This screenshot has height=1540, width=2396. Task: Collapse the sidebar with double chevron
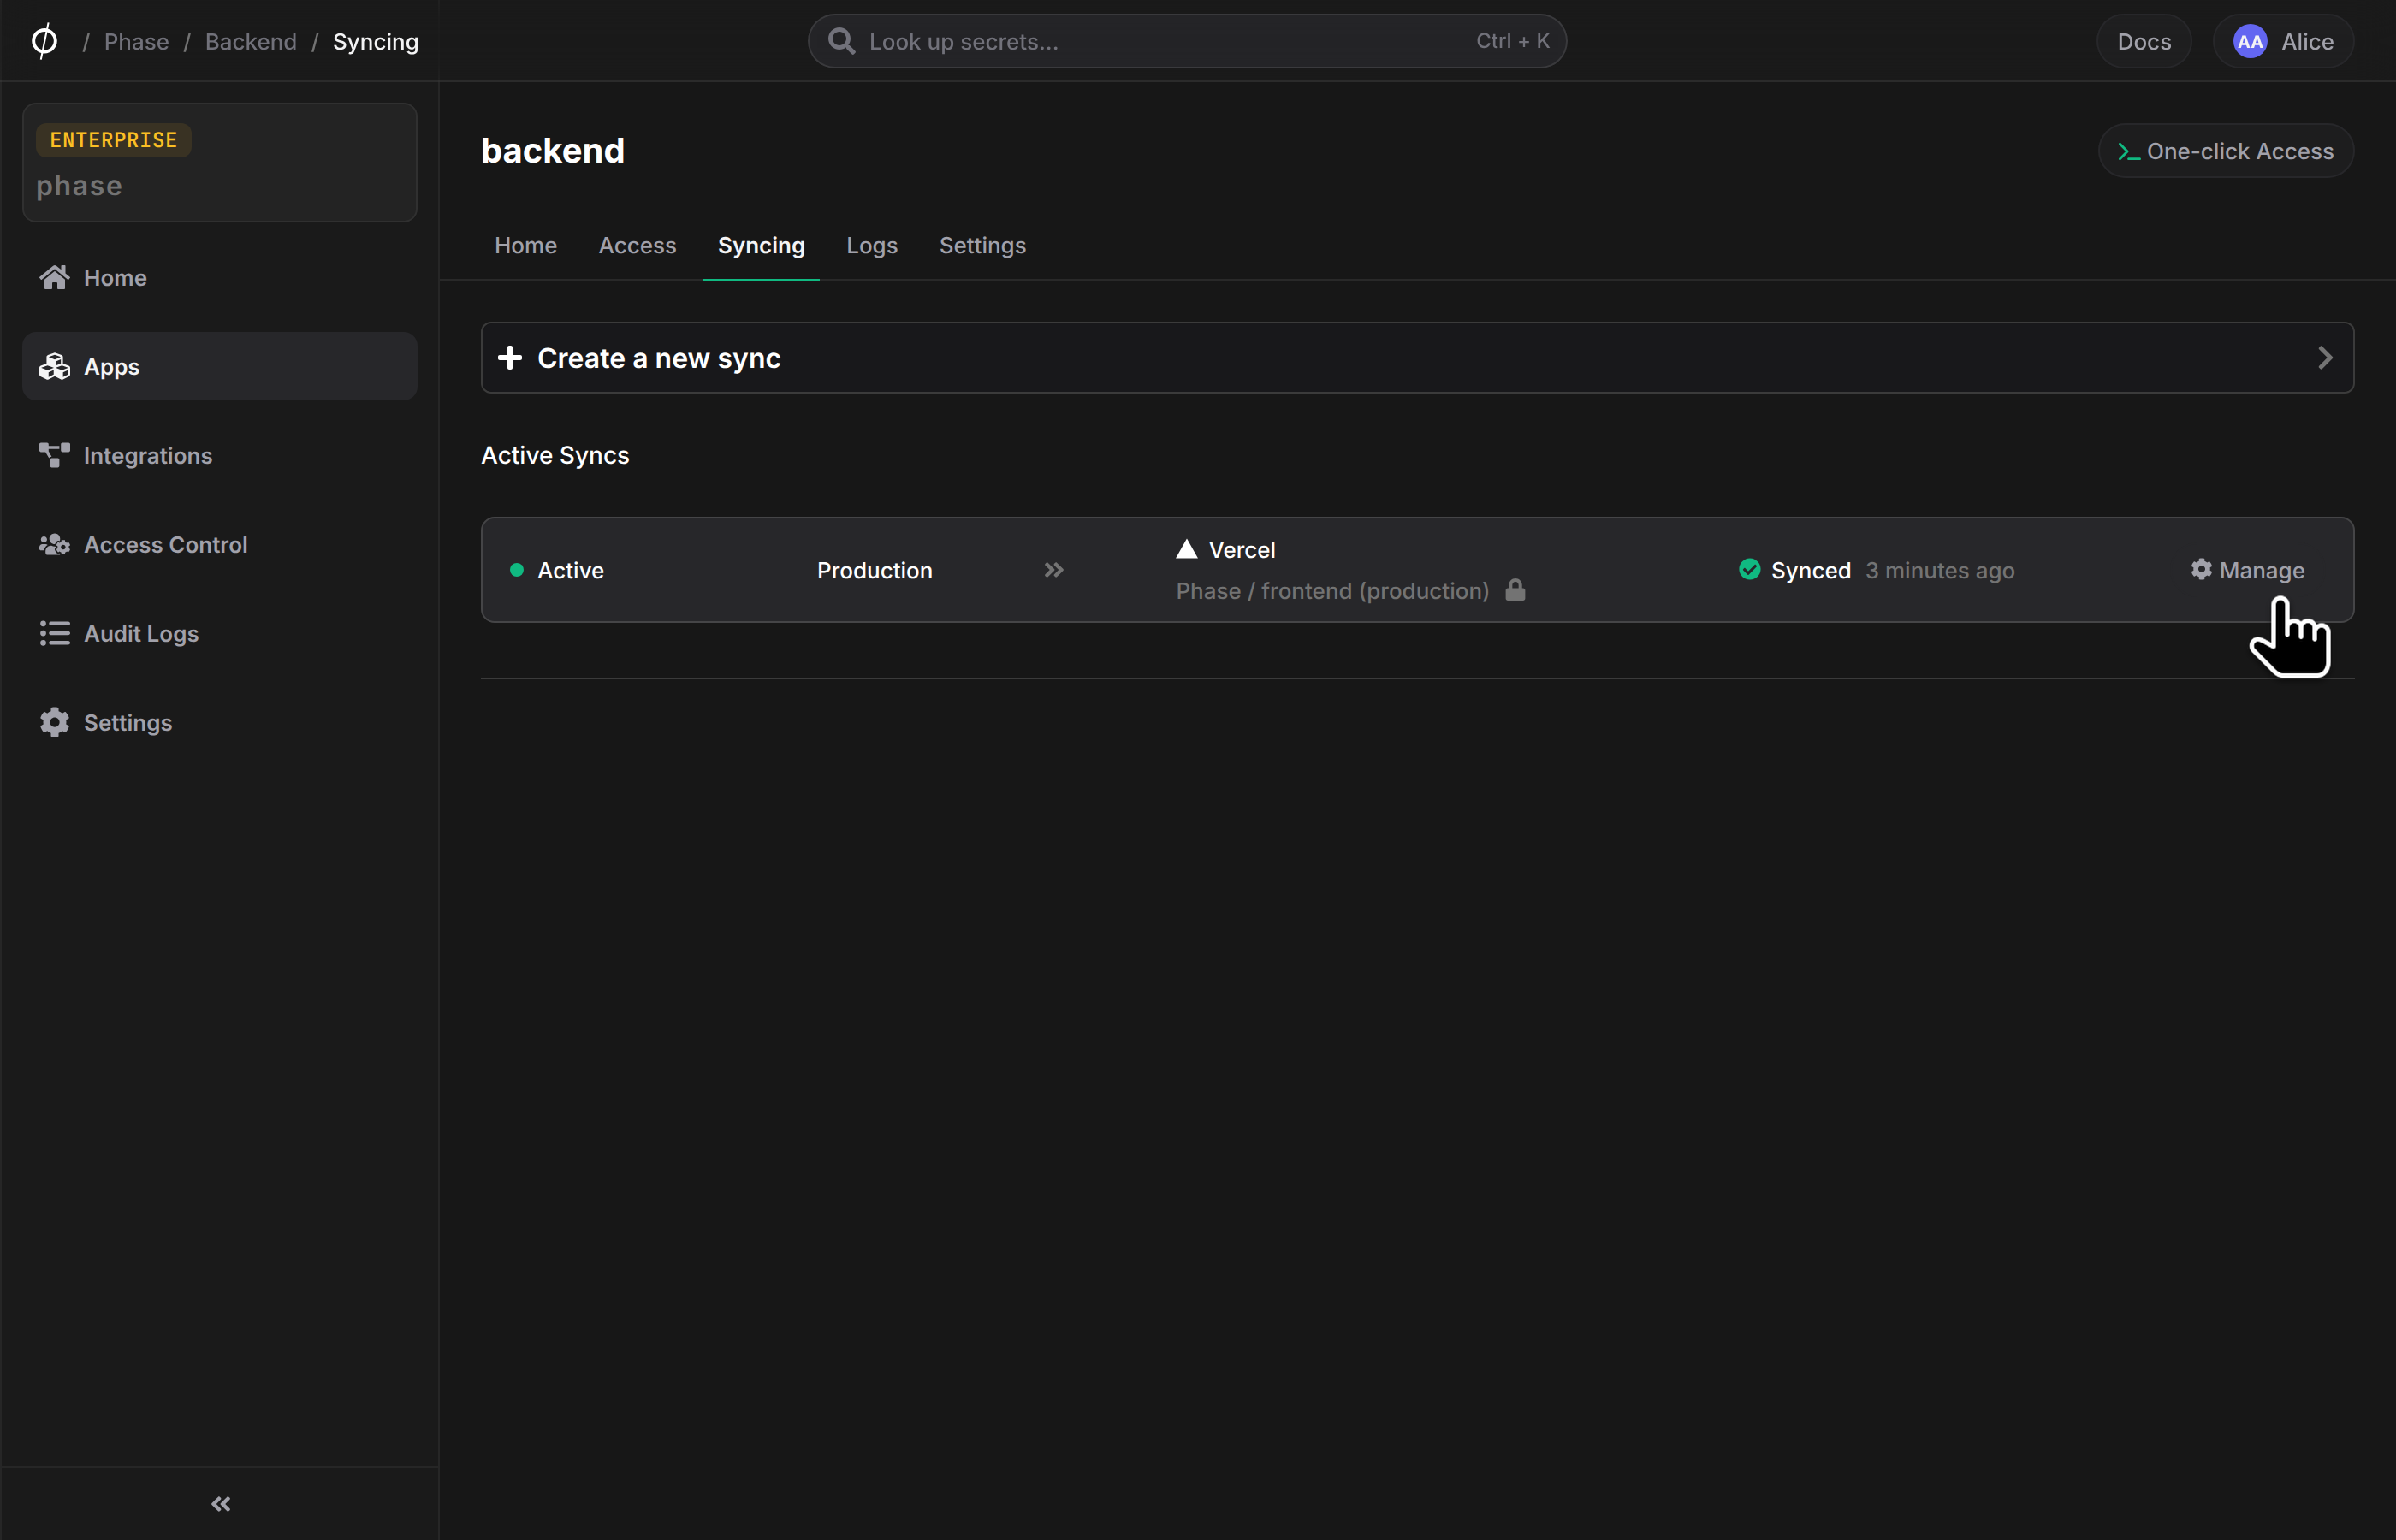pos(221,1504)
